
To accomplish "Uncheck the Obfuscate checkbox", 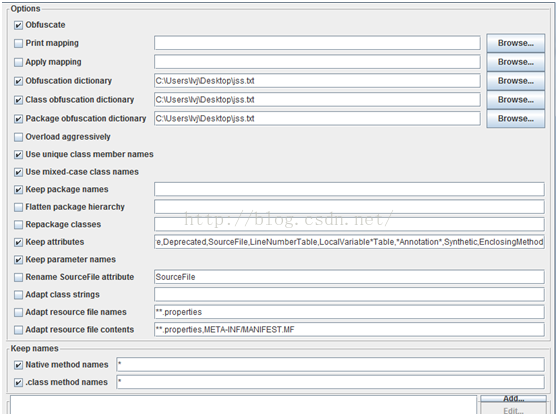I will click(19, 25).
